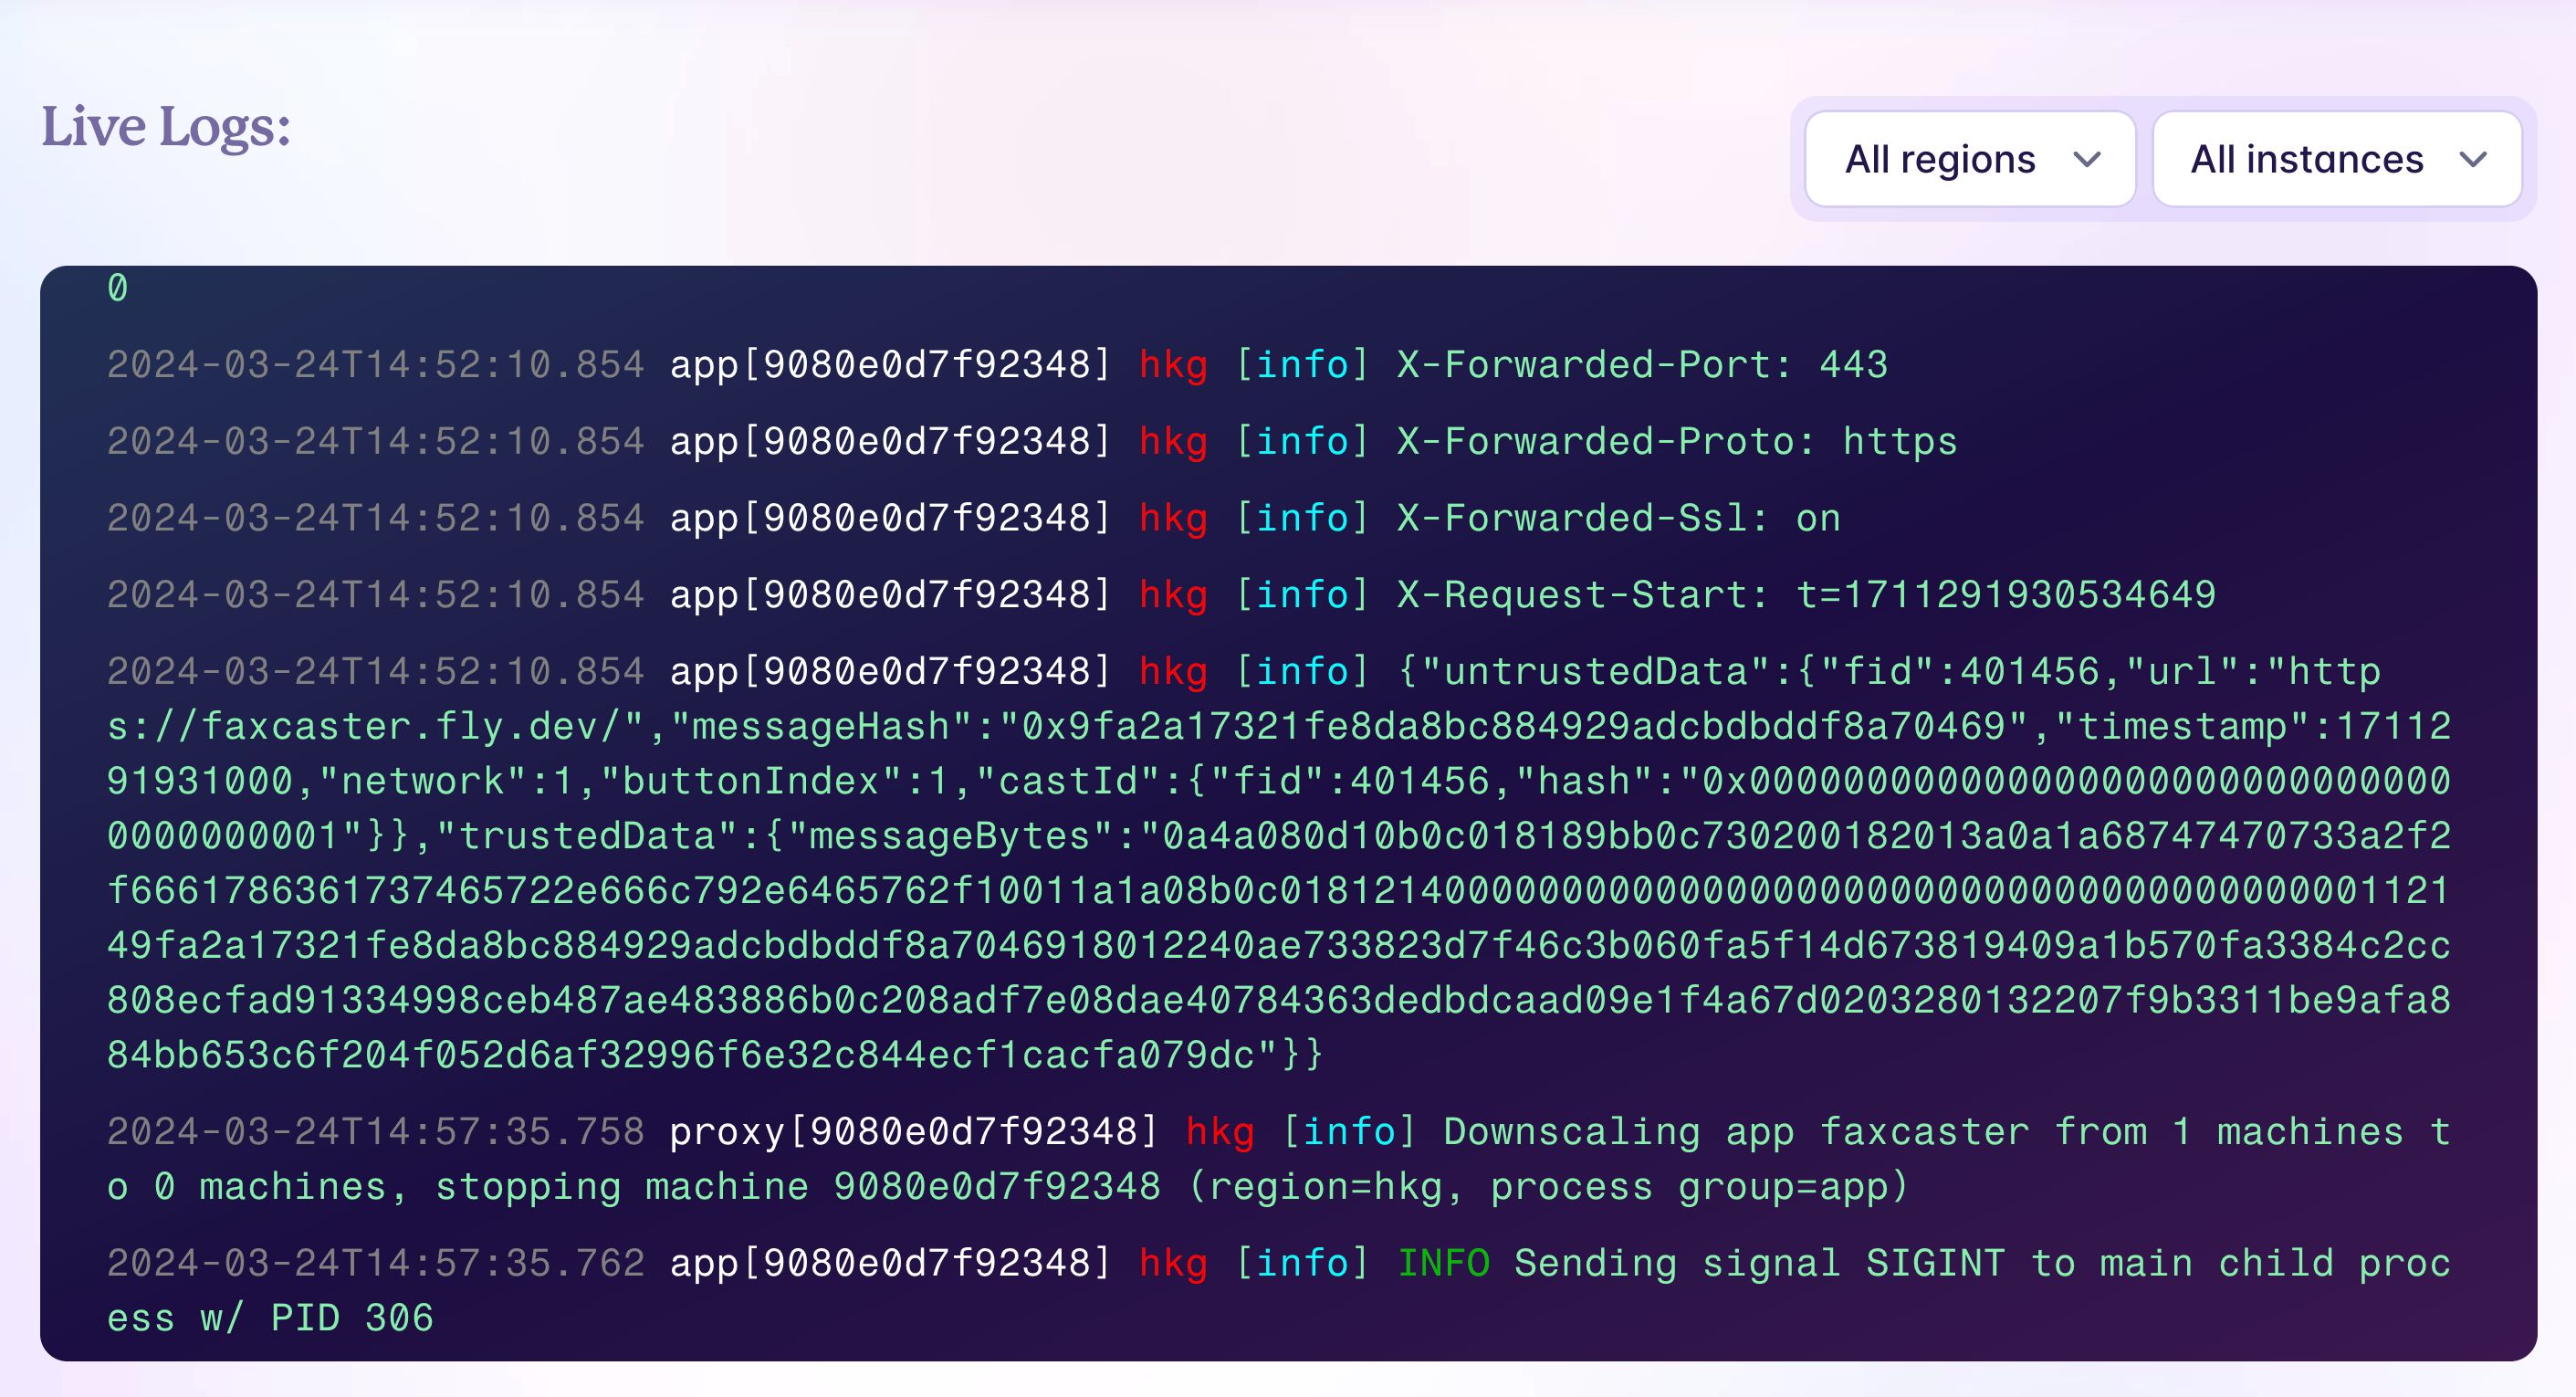Click the X-Forwarded-Proto: https log line

coord(1031,441)
